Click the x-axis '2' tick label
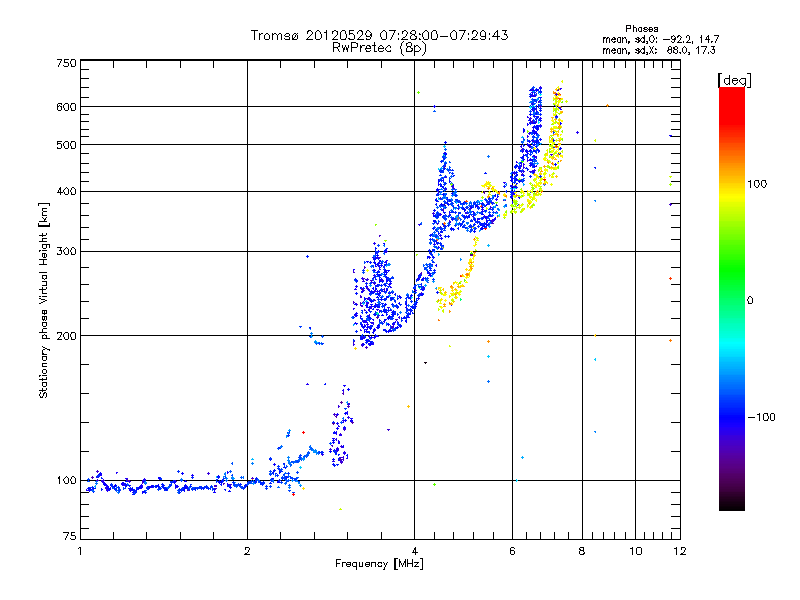Viewport: 800px width, 600px height. pos(247,551)
